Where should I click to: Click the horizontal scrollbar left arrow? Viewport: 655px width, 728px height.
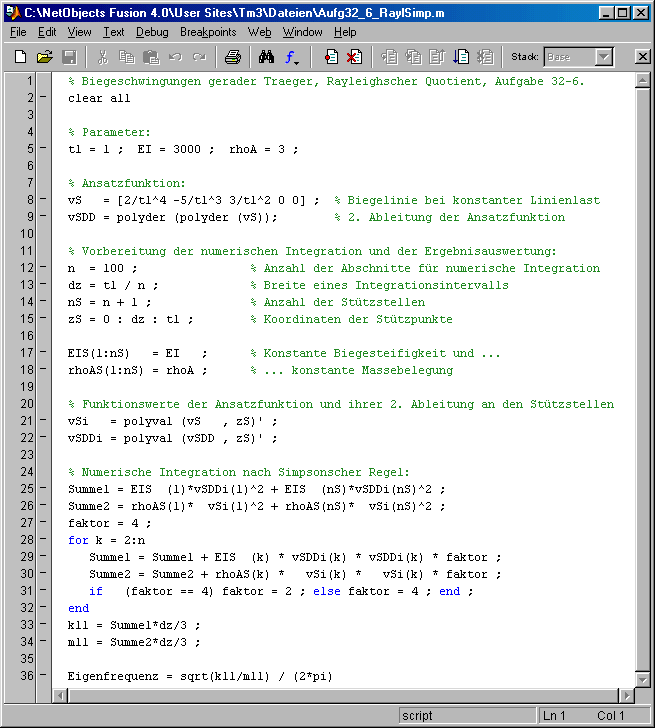tap(60, 696)
